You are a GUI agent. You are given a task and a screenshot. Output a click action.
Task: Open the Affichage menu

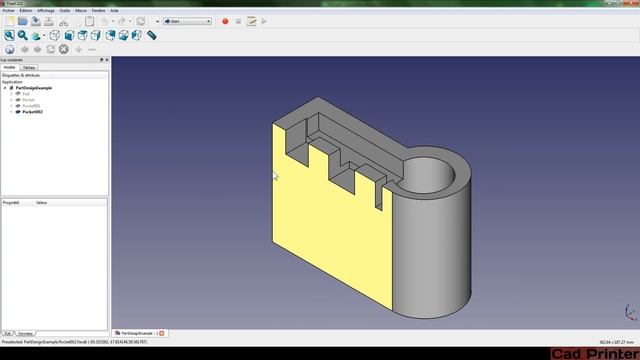[46, 10]
